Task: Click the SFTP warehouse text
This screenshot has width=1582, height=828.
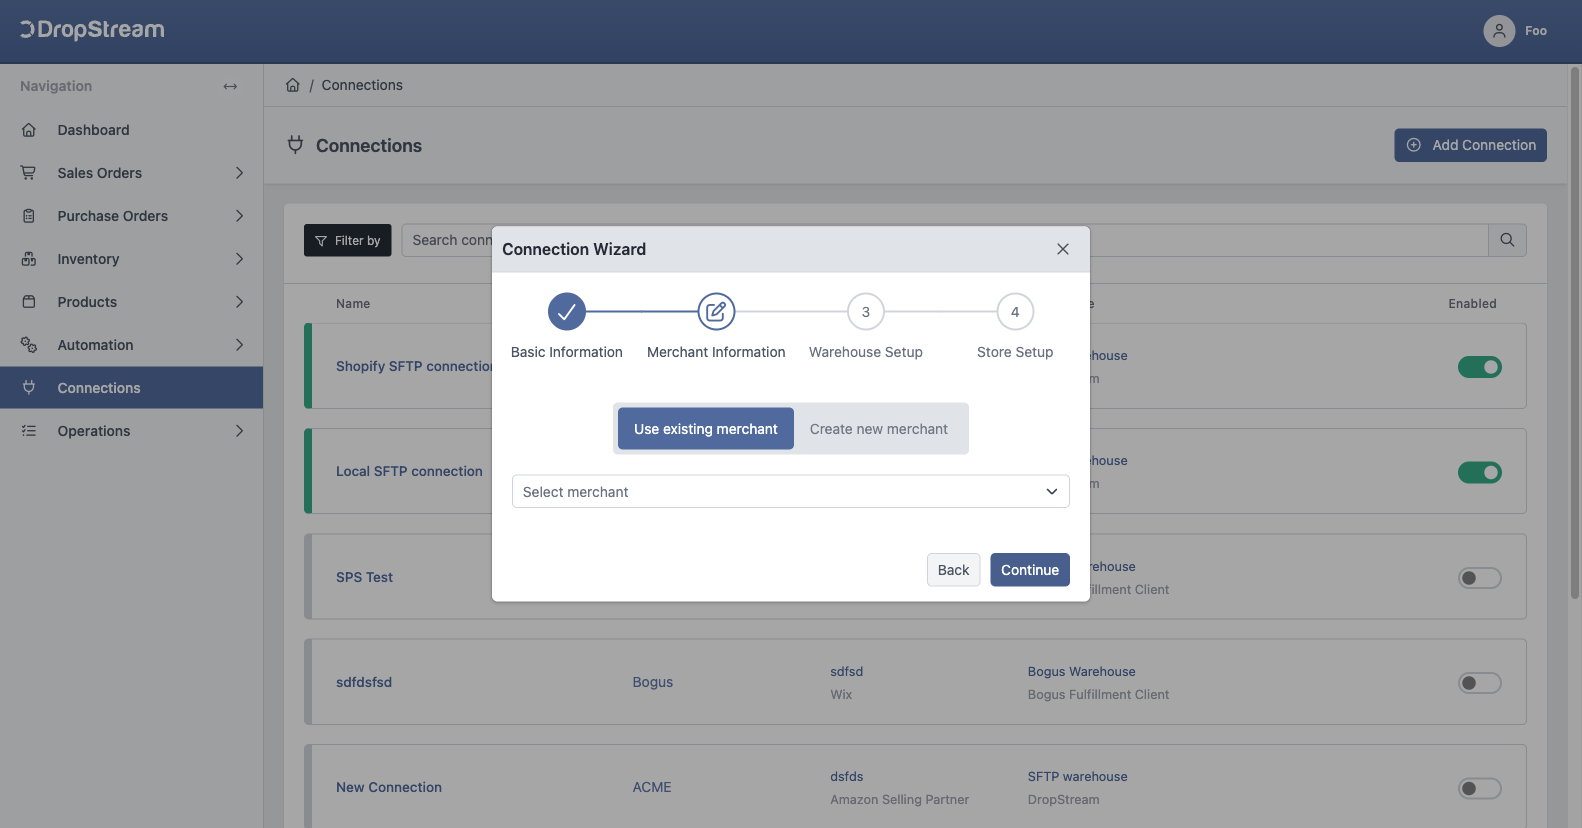Action: click(x=1077, y=777)
